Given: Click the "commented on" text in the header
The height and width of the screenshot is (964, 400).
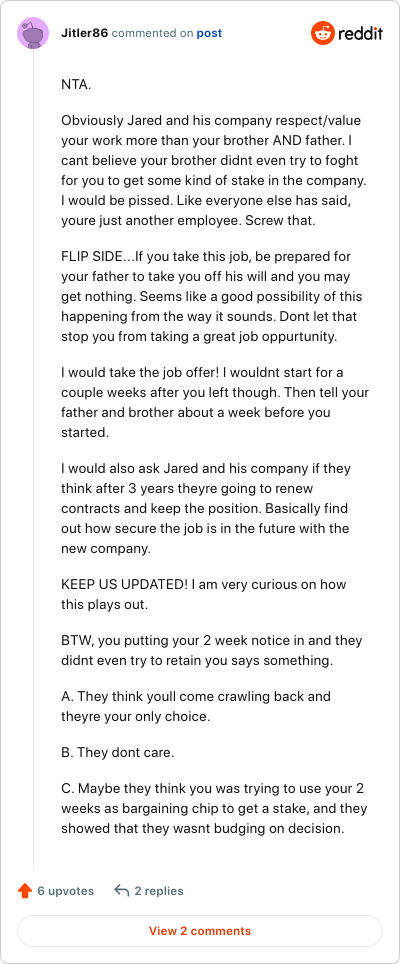Looking at the screenshot, I should pyautogui.click(x=152, y=33).
